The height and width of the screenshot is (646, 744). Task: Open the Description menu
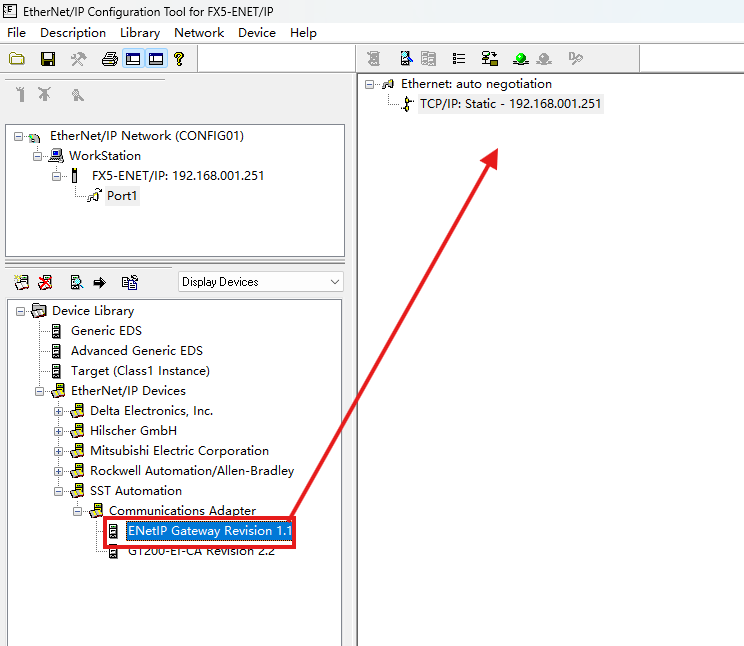click(73, 33)
